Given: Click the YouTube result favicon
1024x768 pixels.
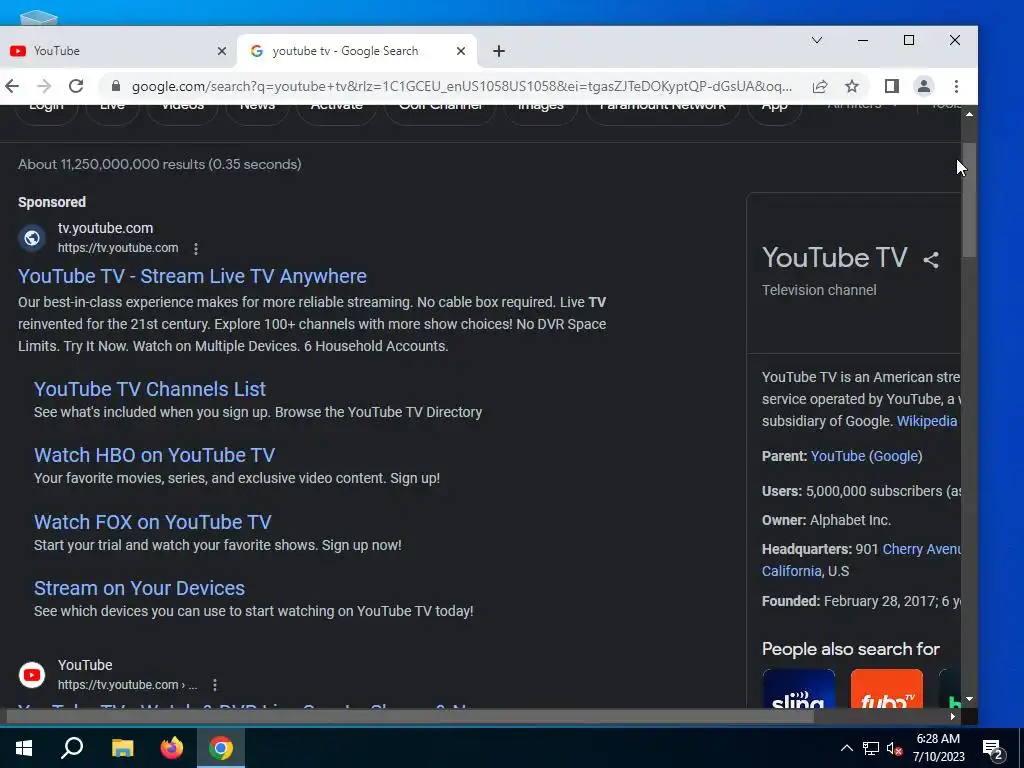Looking at the screenshot, I should (32, 675).
